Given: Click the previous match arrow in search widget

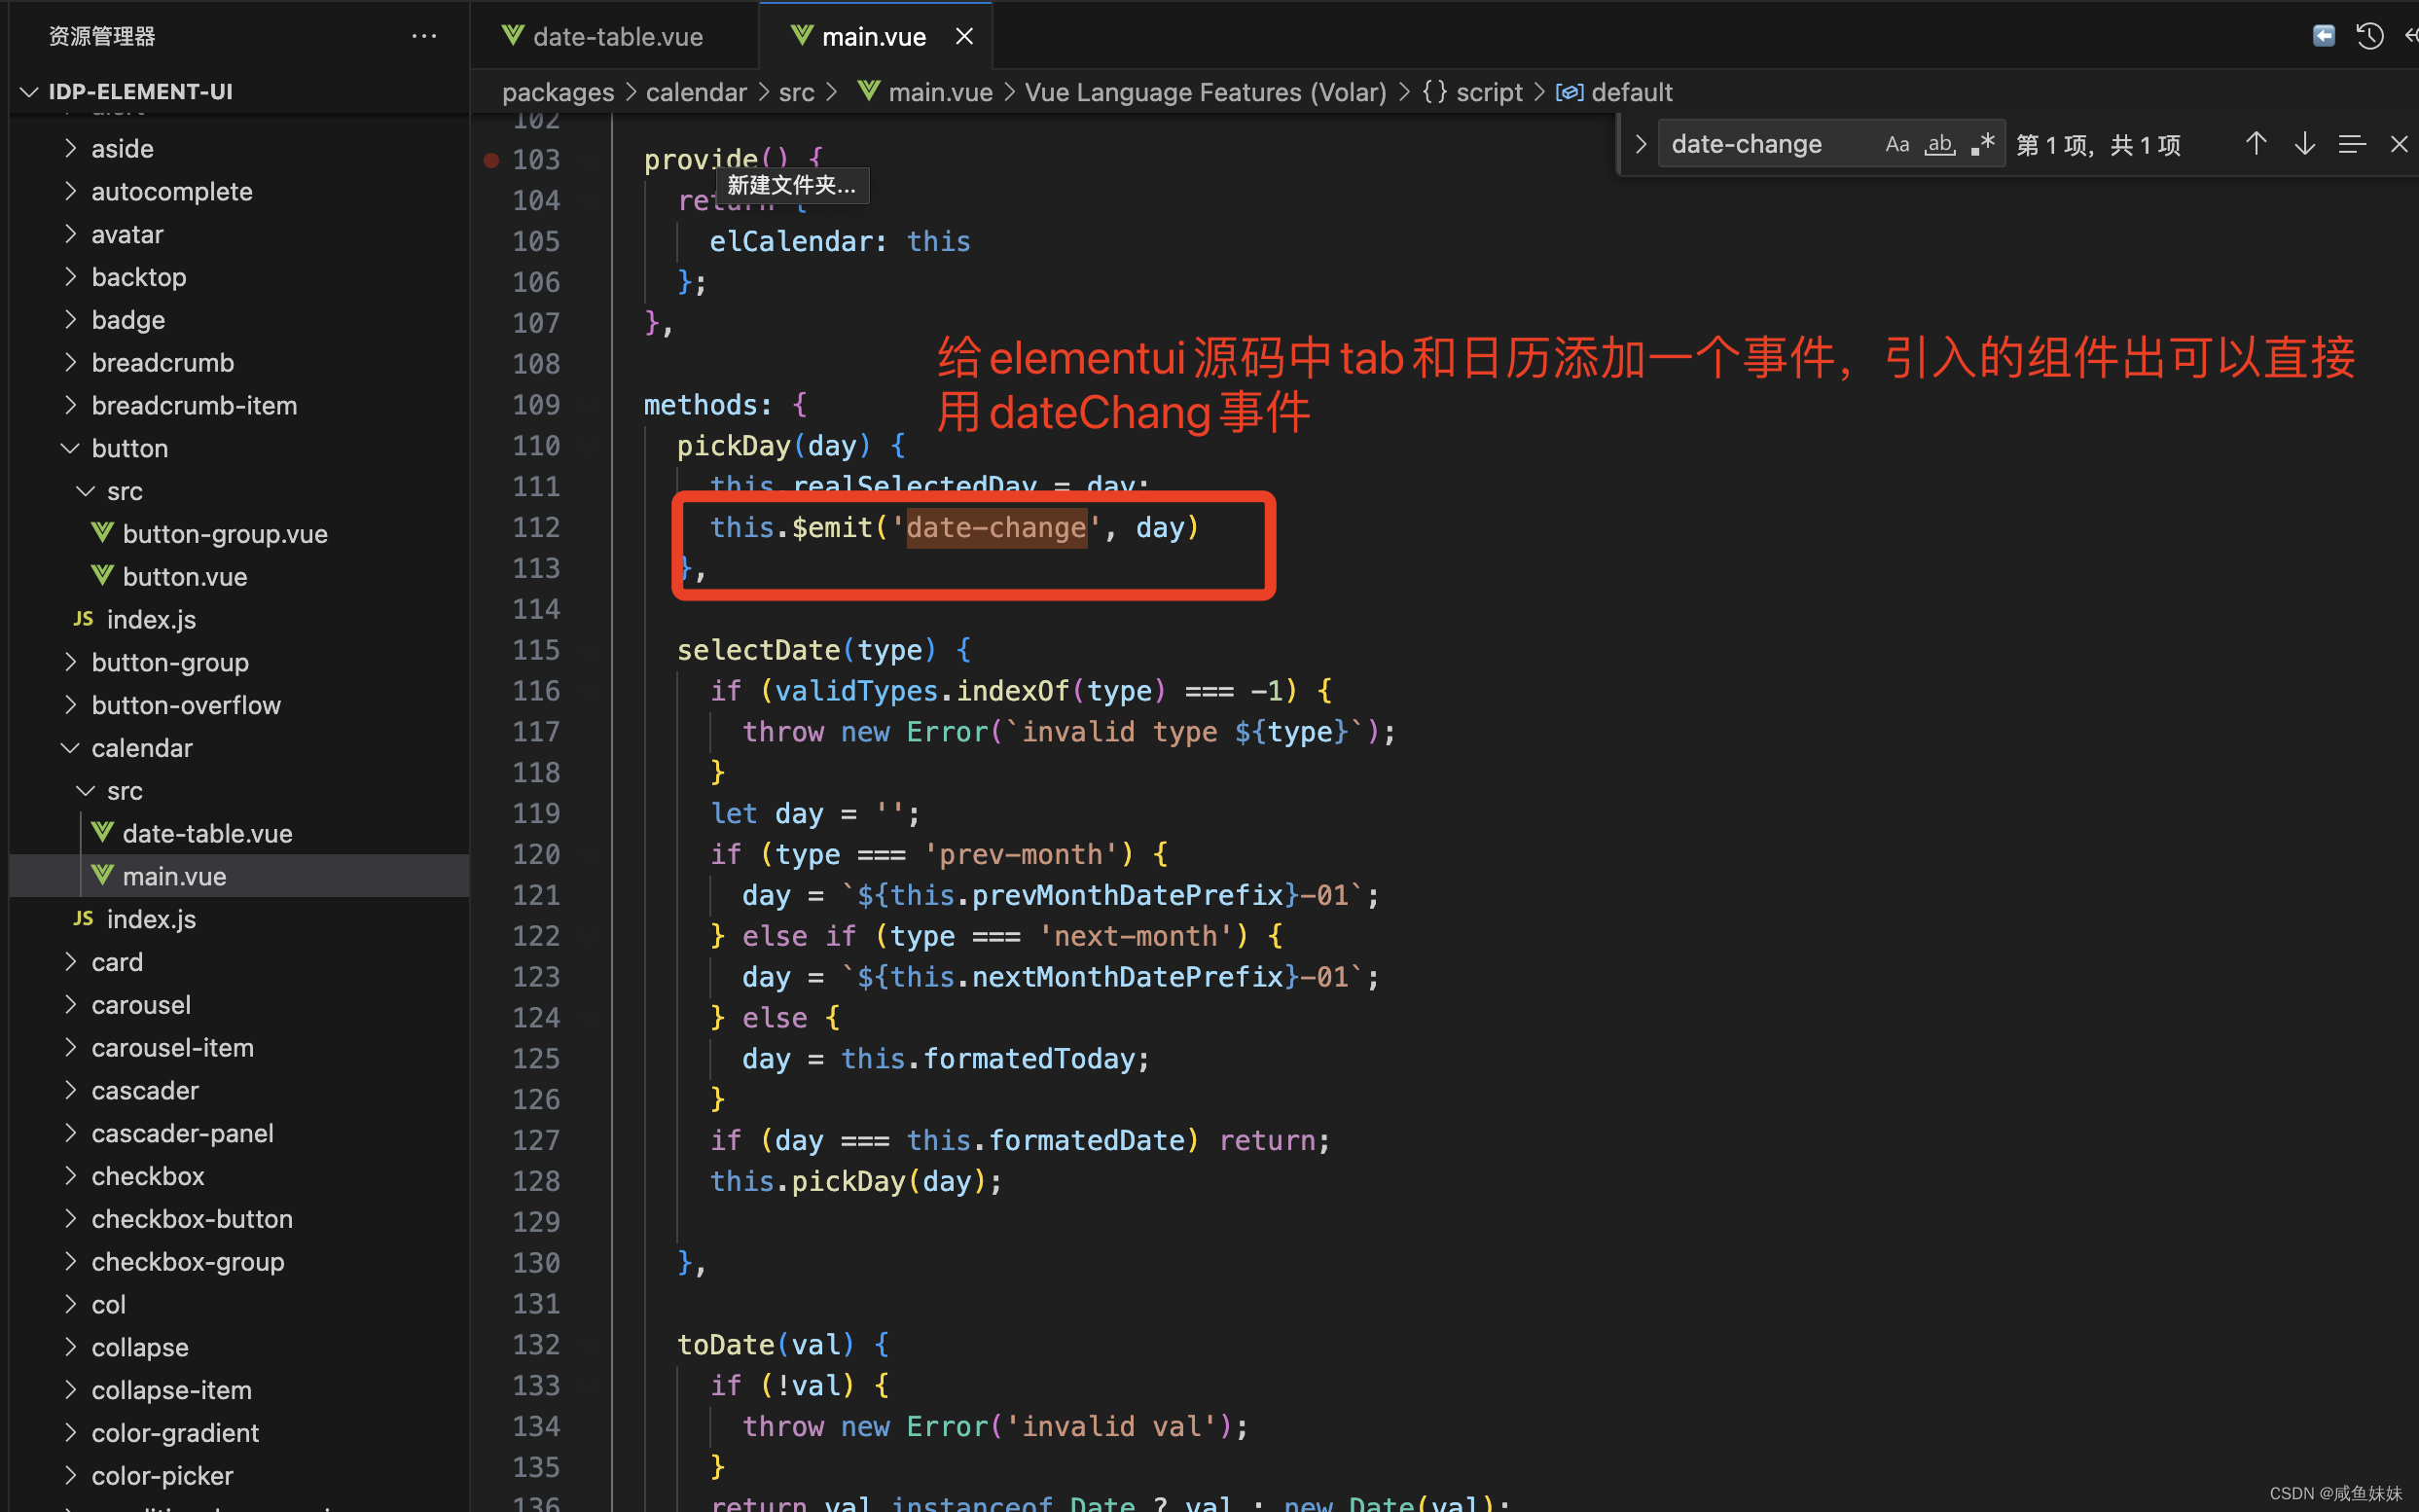Looking at the screenshot, I should [x=2257, y=143].
